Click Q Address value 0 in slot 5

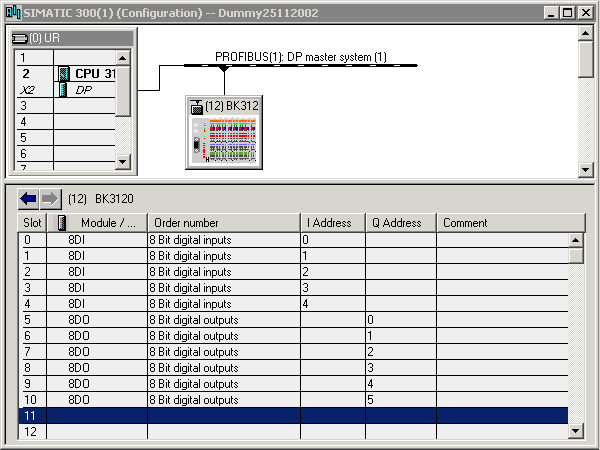coord(370,320)
